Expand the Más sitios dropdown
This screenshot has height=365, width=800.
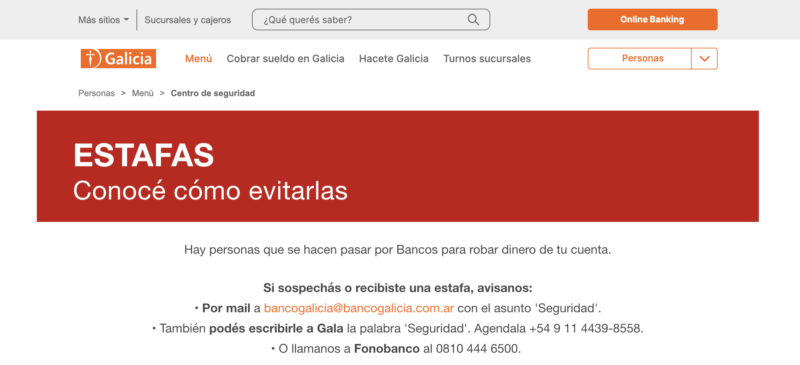(103, 20)
